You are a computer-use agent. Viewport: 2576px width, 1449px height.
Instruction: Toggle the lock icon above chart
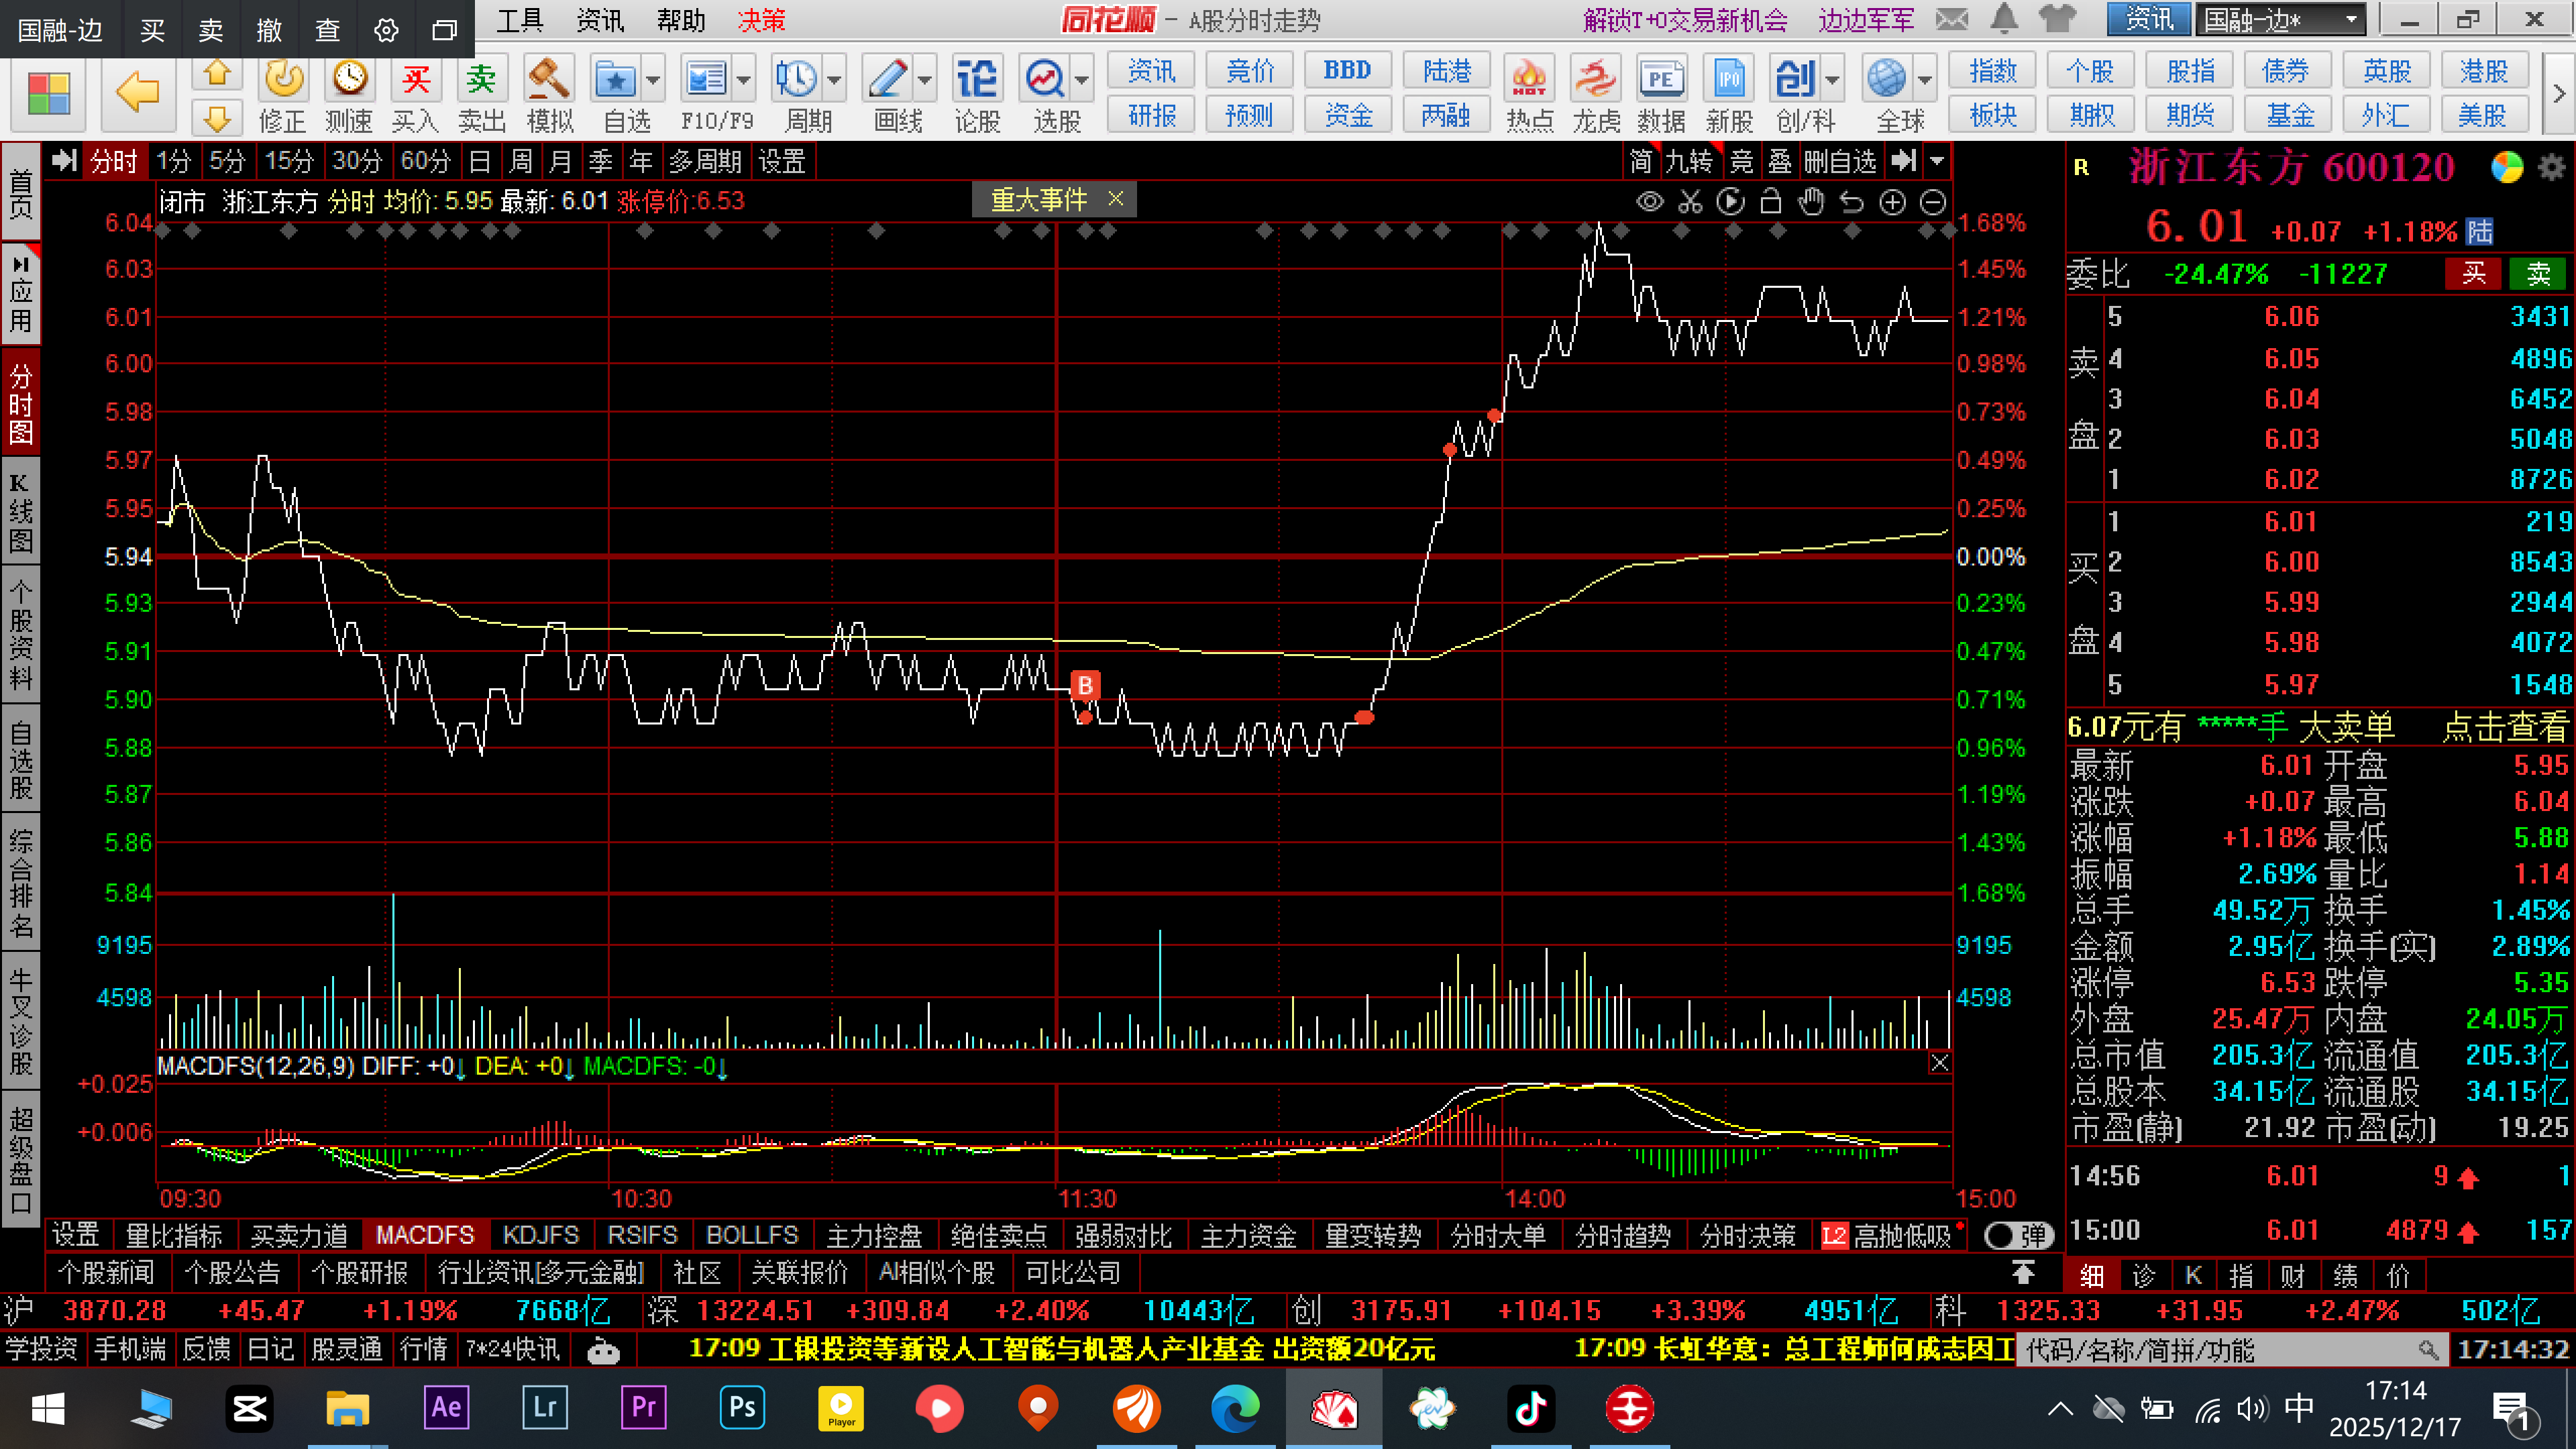[1770, 202]
